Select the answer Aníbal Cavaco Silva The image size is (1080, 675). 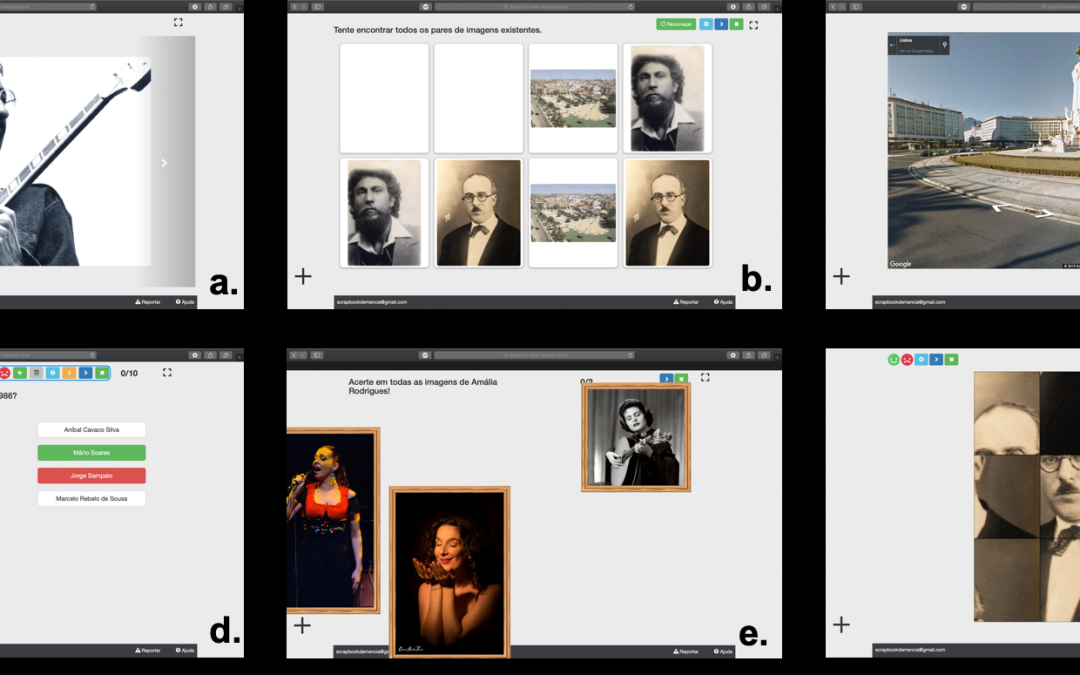92,430
